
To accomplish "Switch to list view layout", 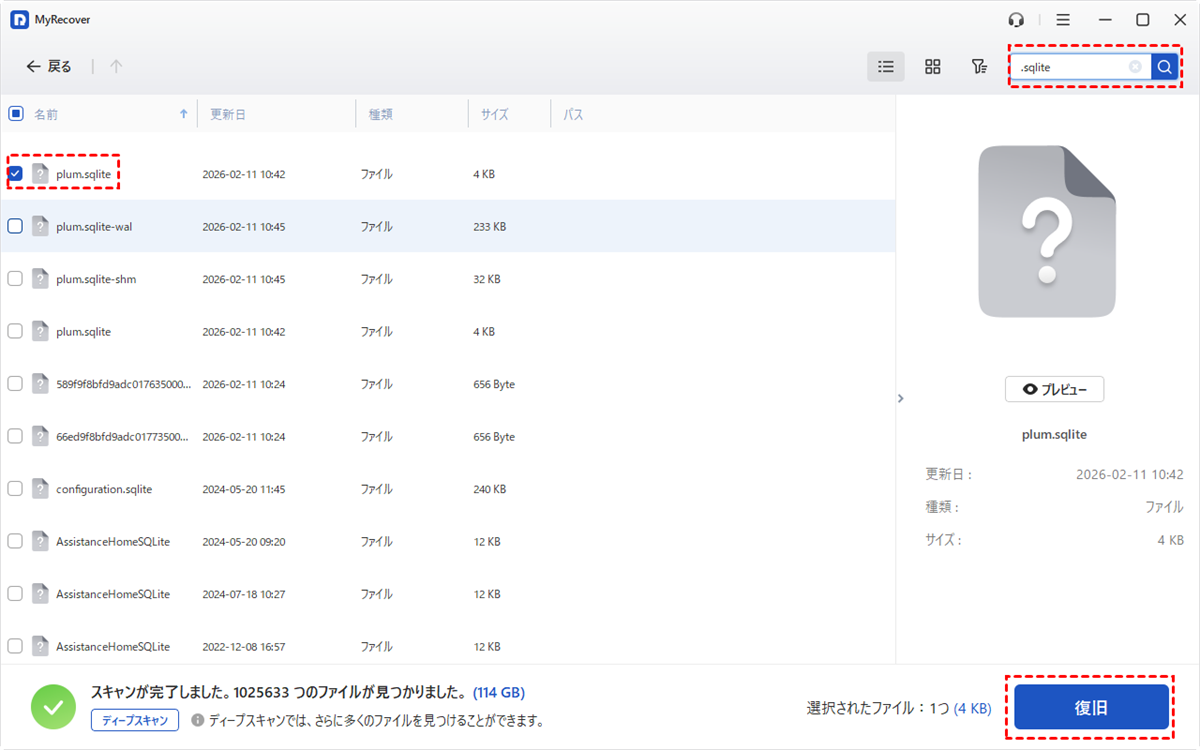I will pos(885,67).
